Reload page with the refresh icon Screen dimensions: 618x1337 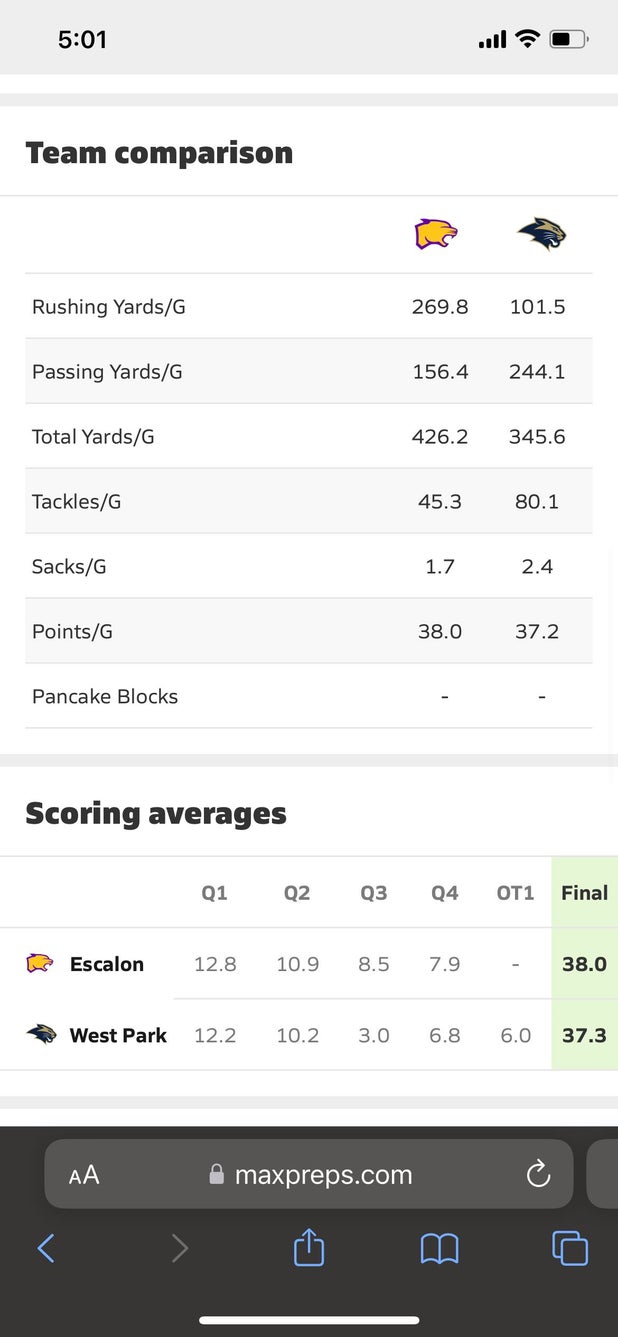(538, 1174)
